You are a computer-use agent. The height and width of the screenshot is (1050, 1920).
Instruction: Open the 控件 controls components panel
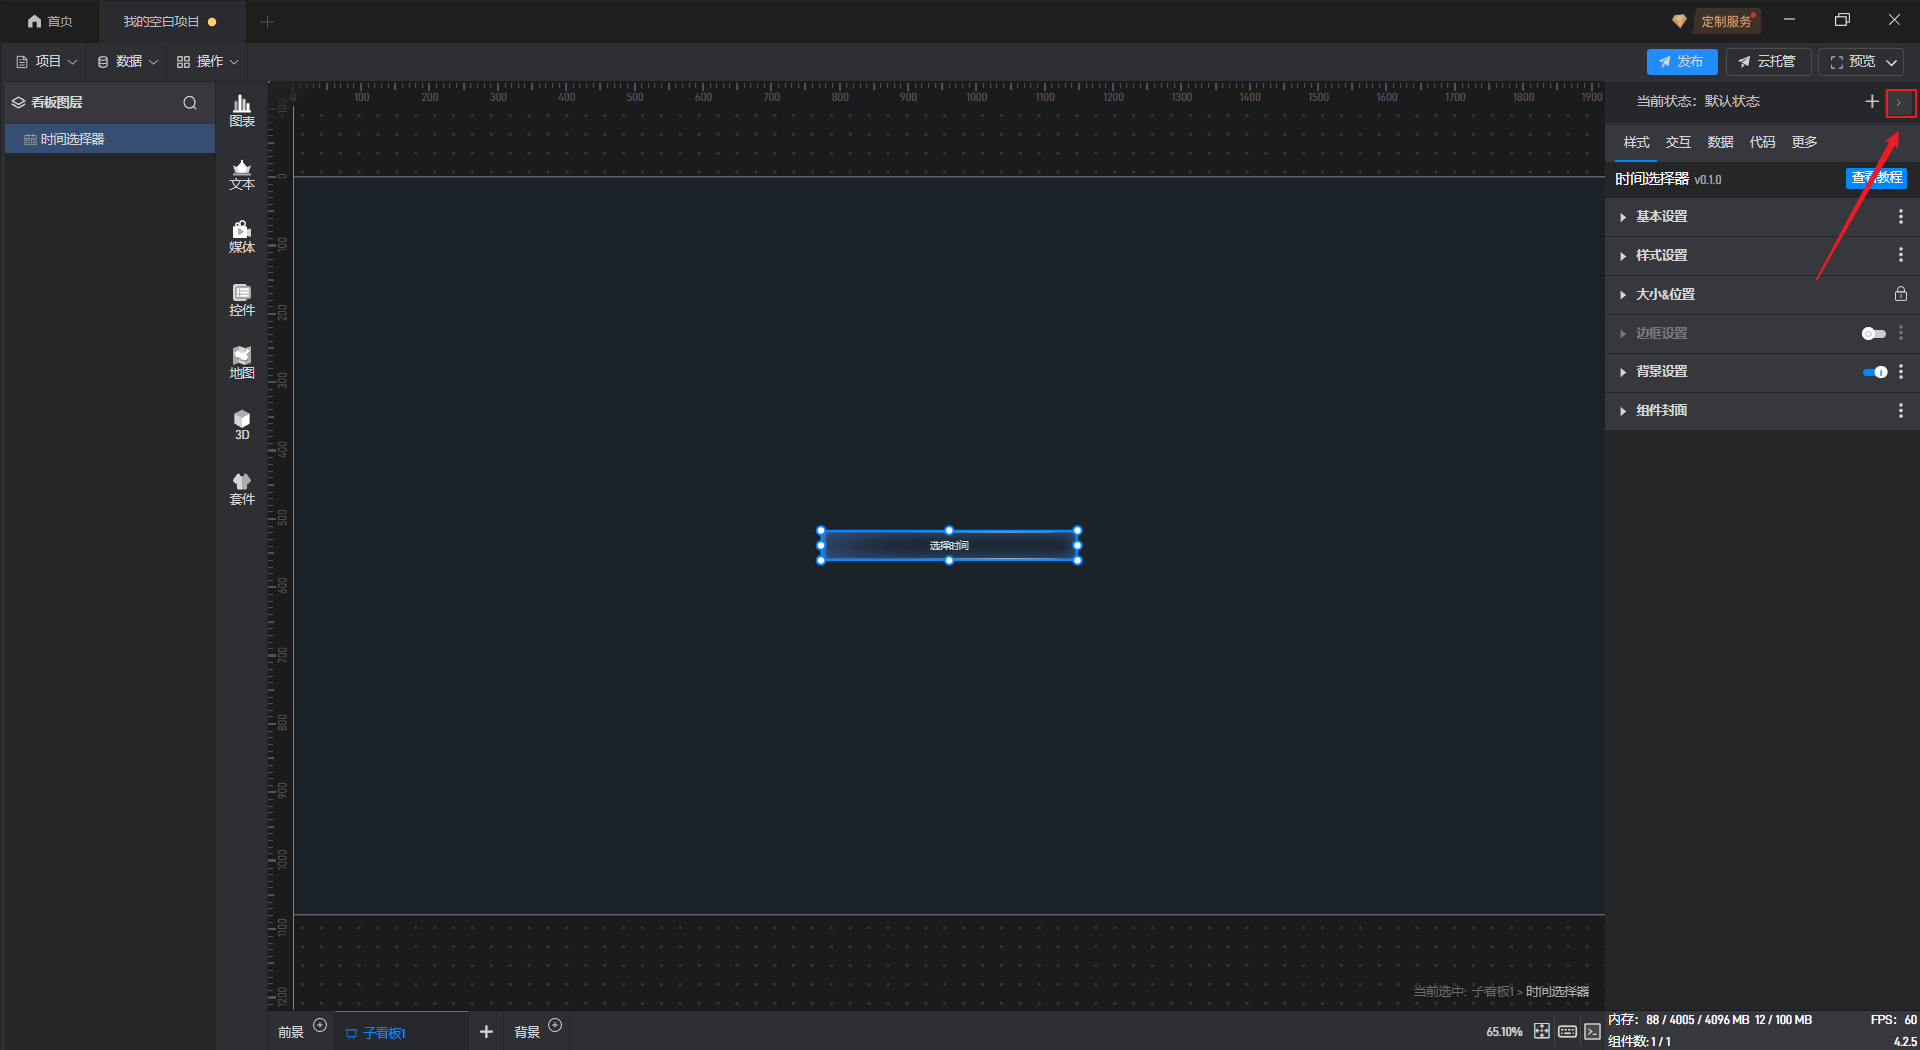242,300
